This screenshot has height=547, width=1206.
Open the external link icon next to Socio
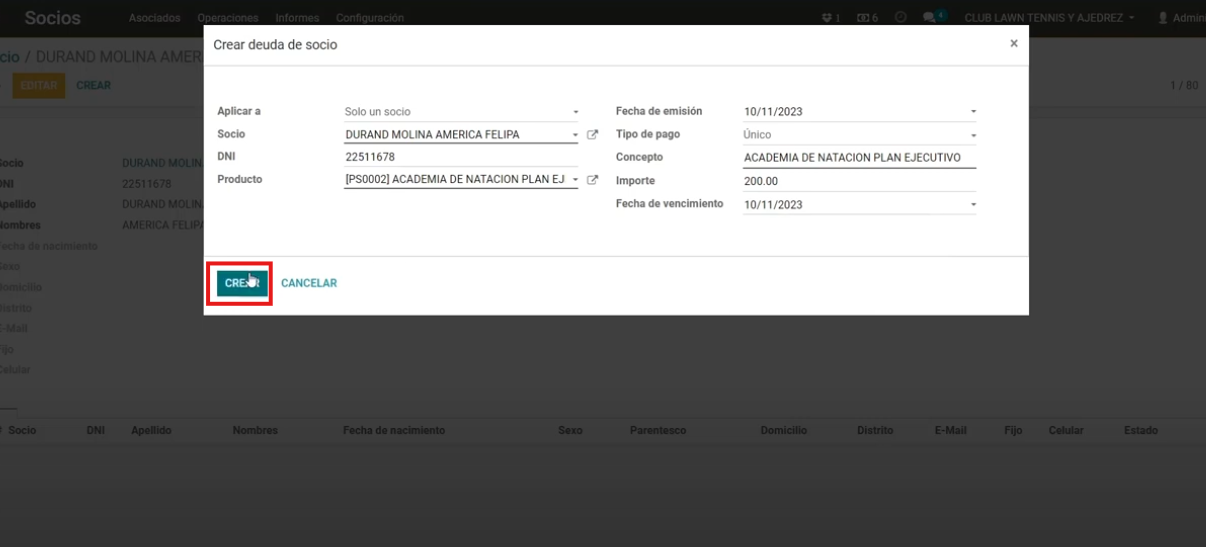[592, 135]
